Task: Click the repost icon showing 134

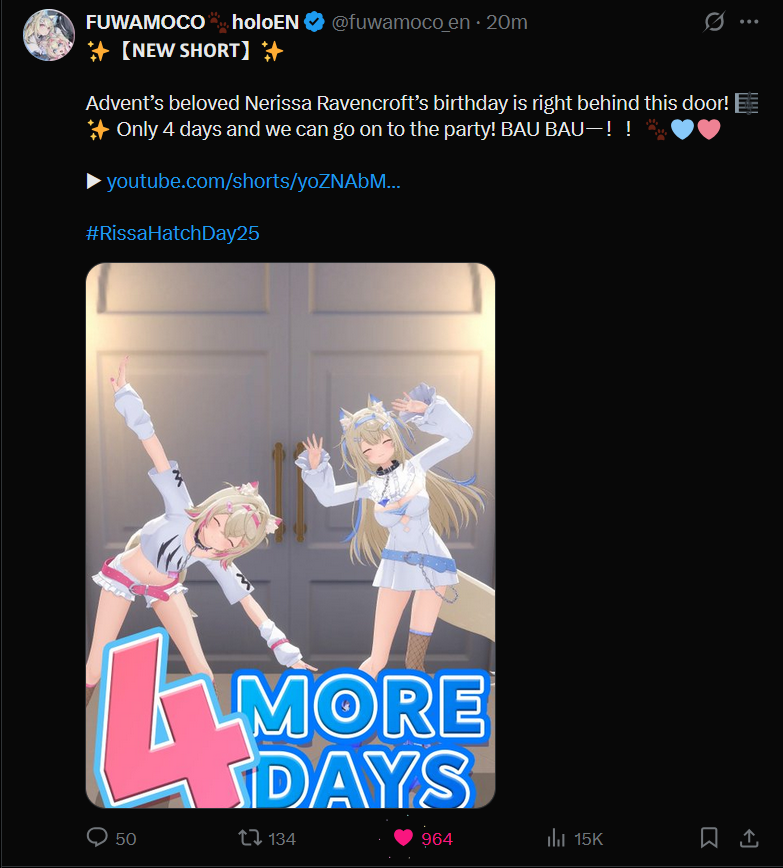Action: coord(250,838)
